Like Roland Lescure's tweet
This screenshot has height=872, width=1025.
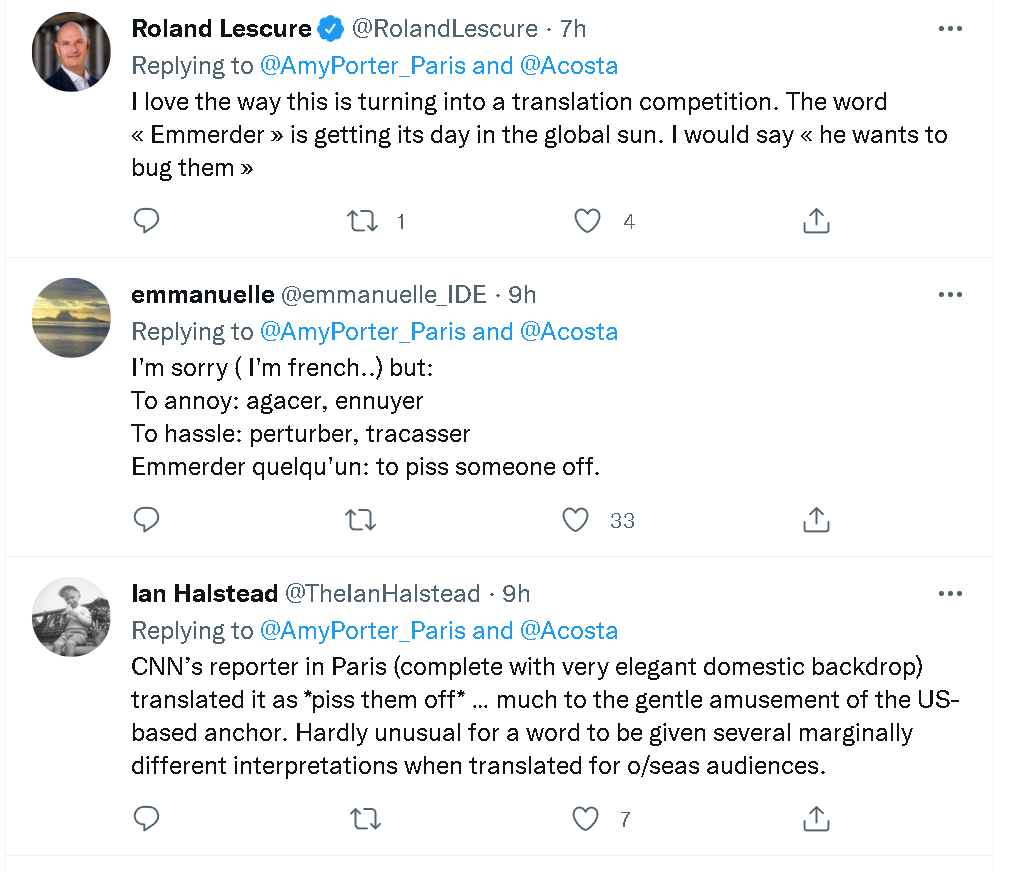coord(588,221)
